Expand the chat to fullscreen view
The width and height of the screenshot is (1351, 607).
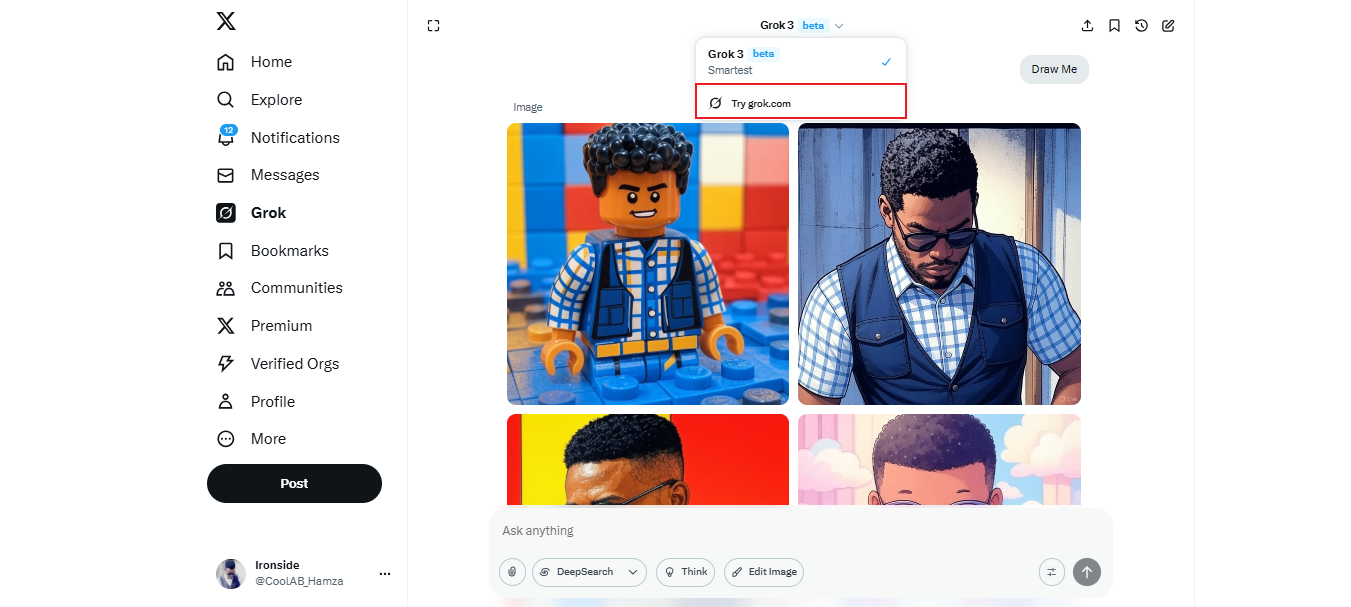(x=433, y=25)
